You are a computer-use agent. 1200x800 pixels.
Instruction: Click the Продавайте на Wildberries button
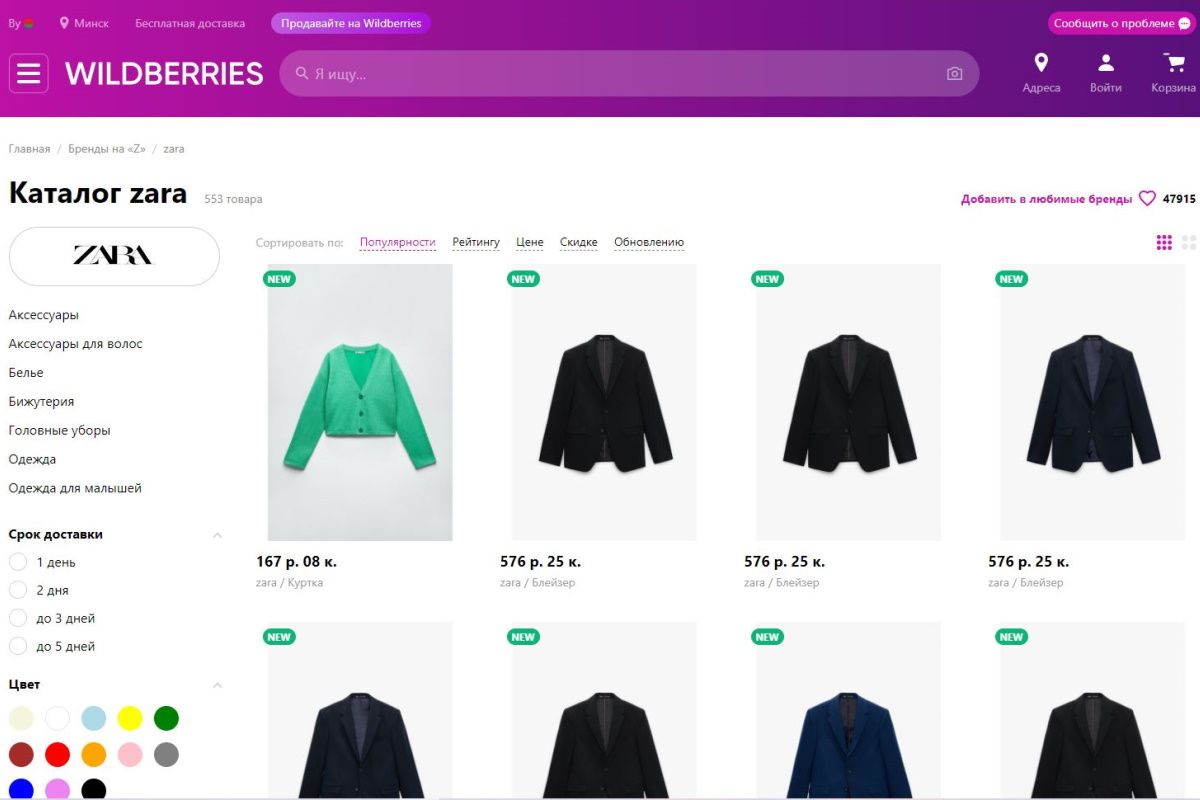point(351,23)
